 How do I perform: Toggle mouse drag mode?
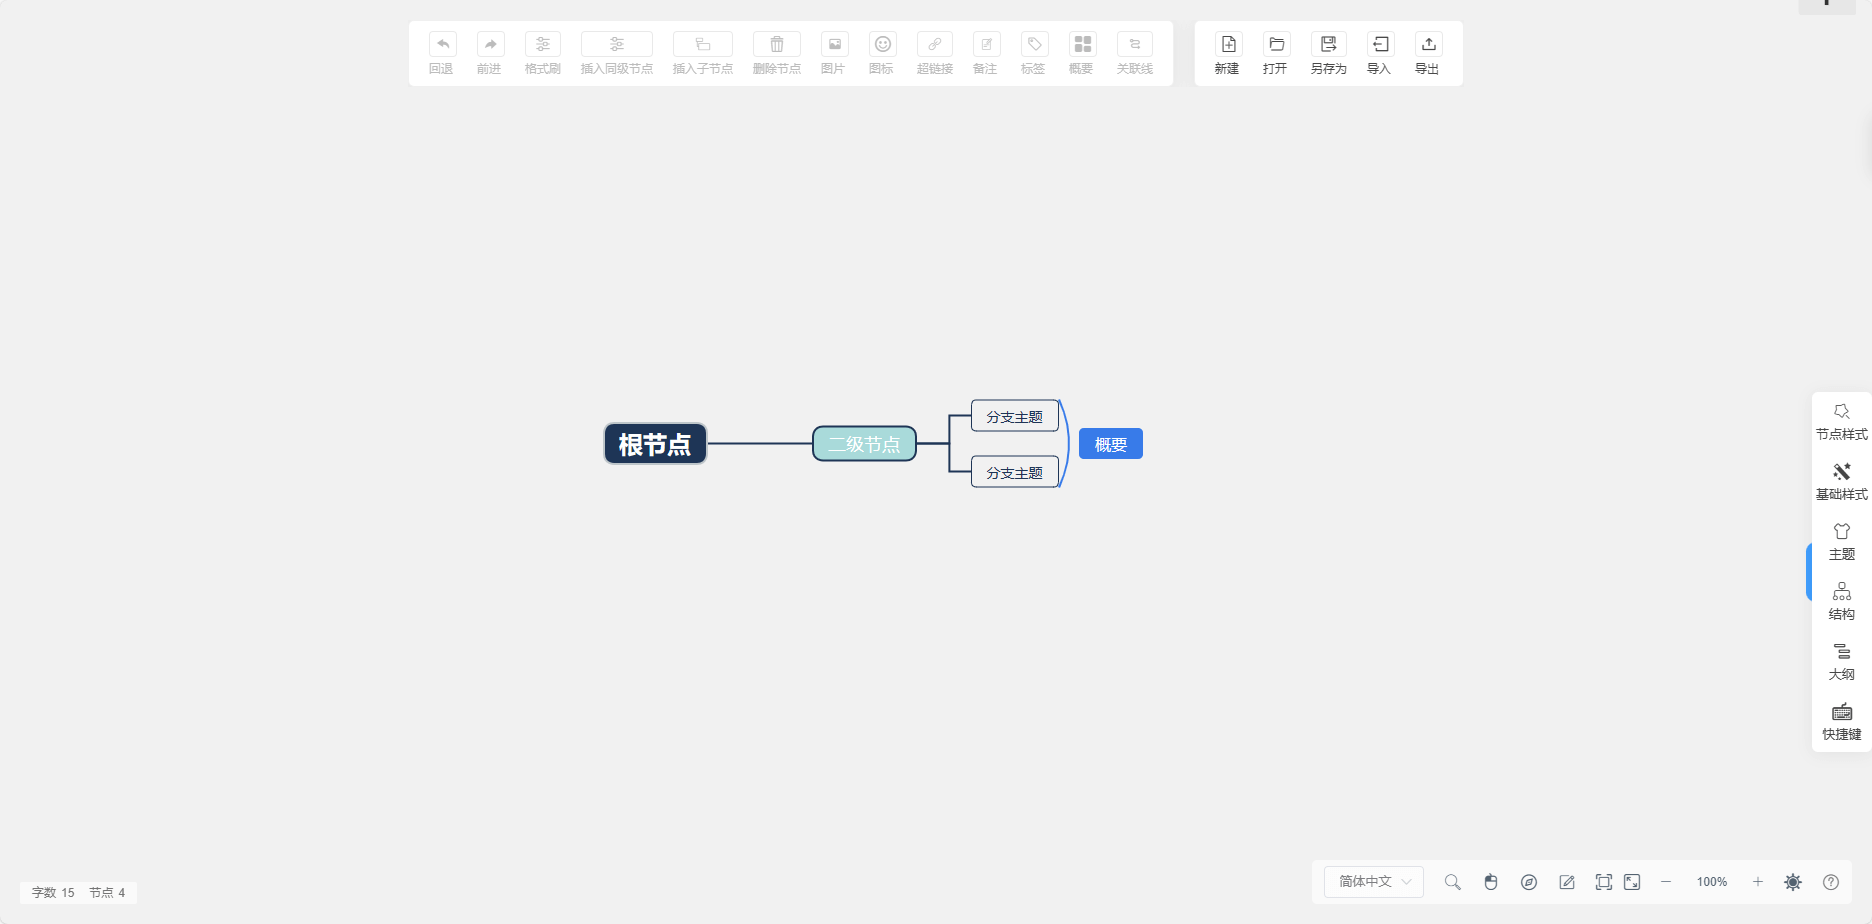(1491, 881)
